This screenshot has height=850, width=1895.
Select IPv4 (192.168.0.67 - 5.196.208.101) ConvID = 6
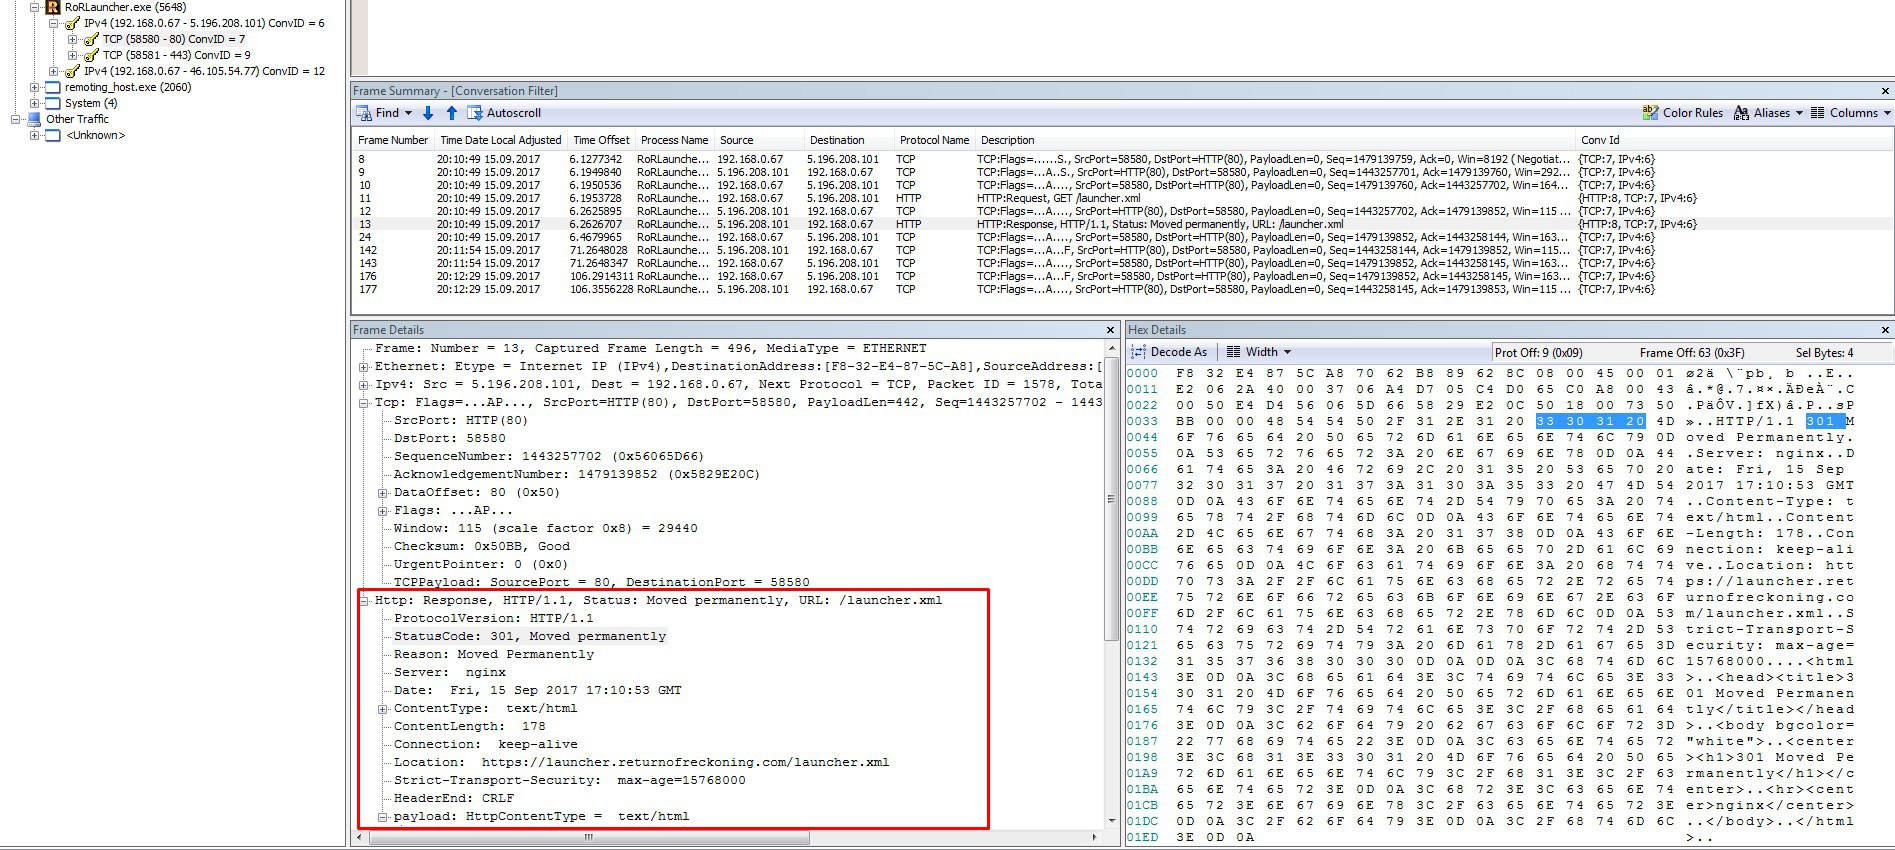(x=204, y=23)
